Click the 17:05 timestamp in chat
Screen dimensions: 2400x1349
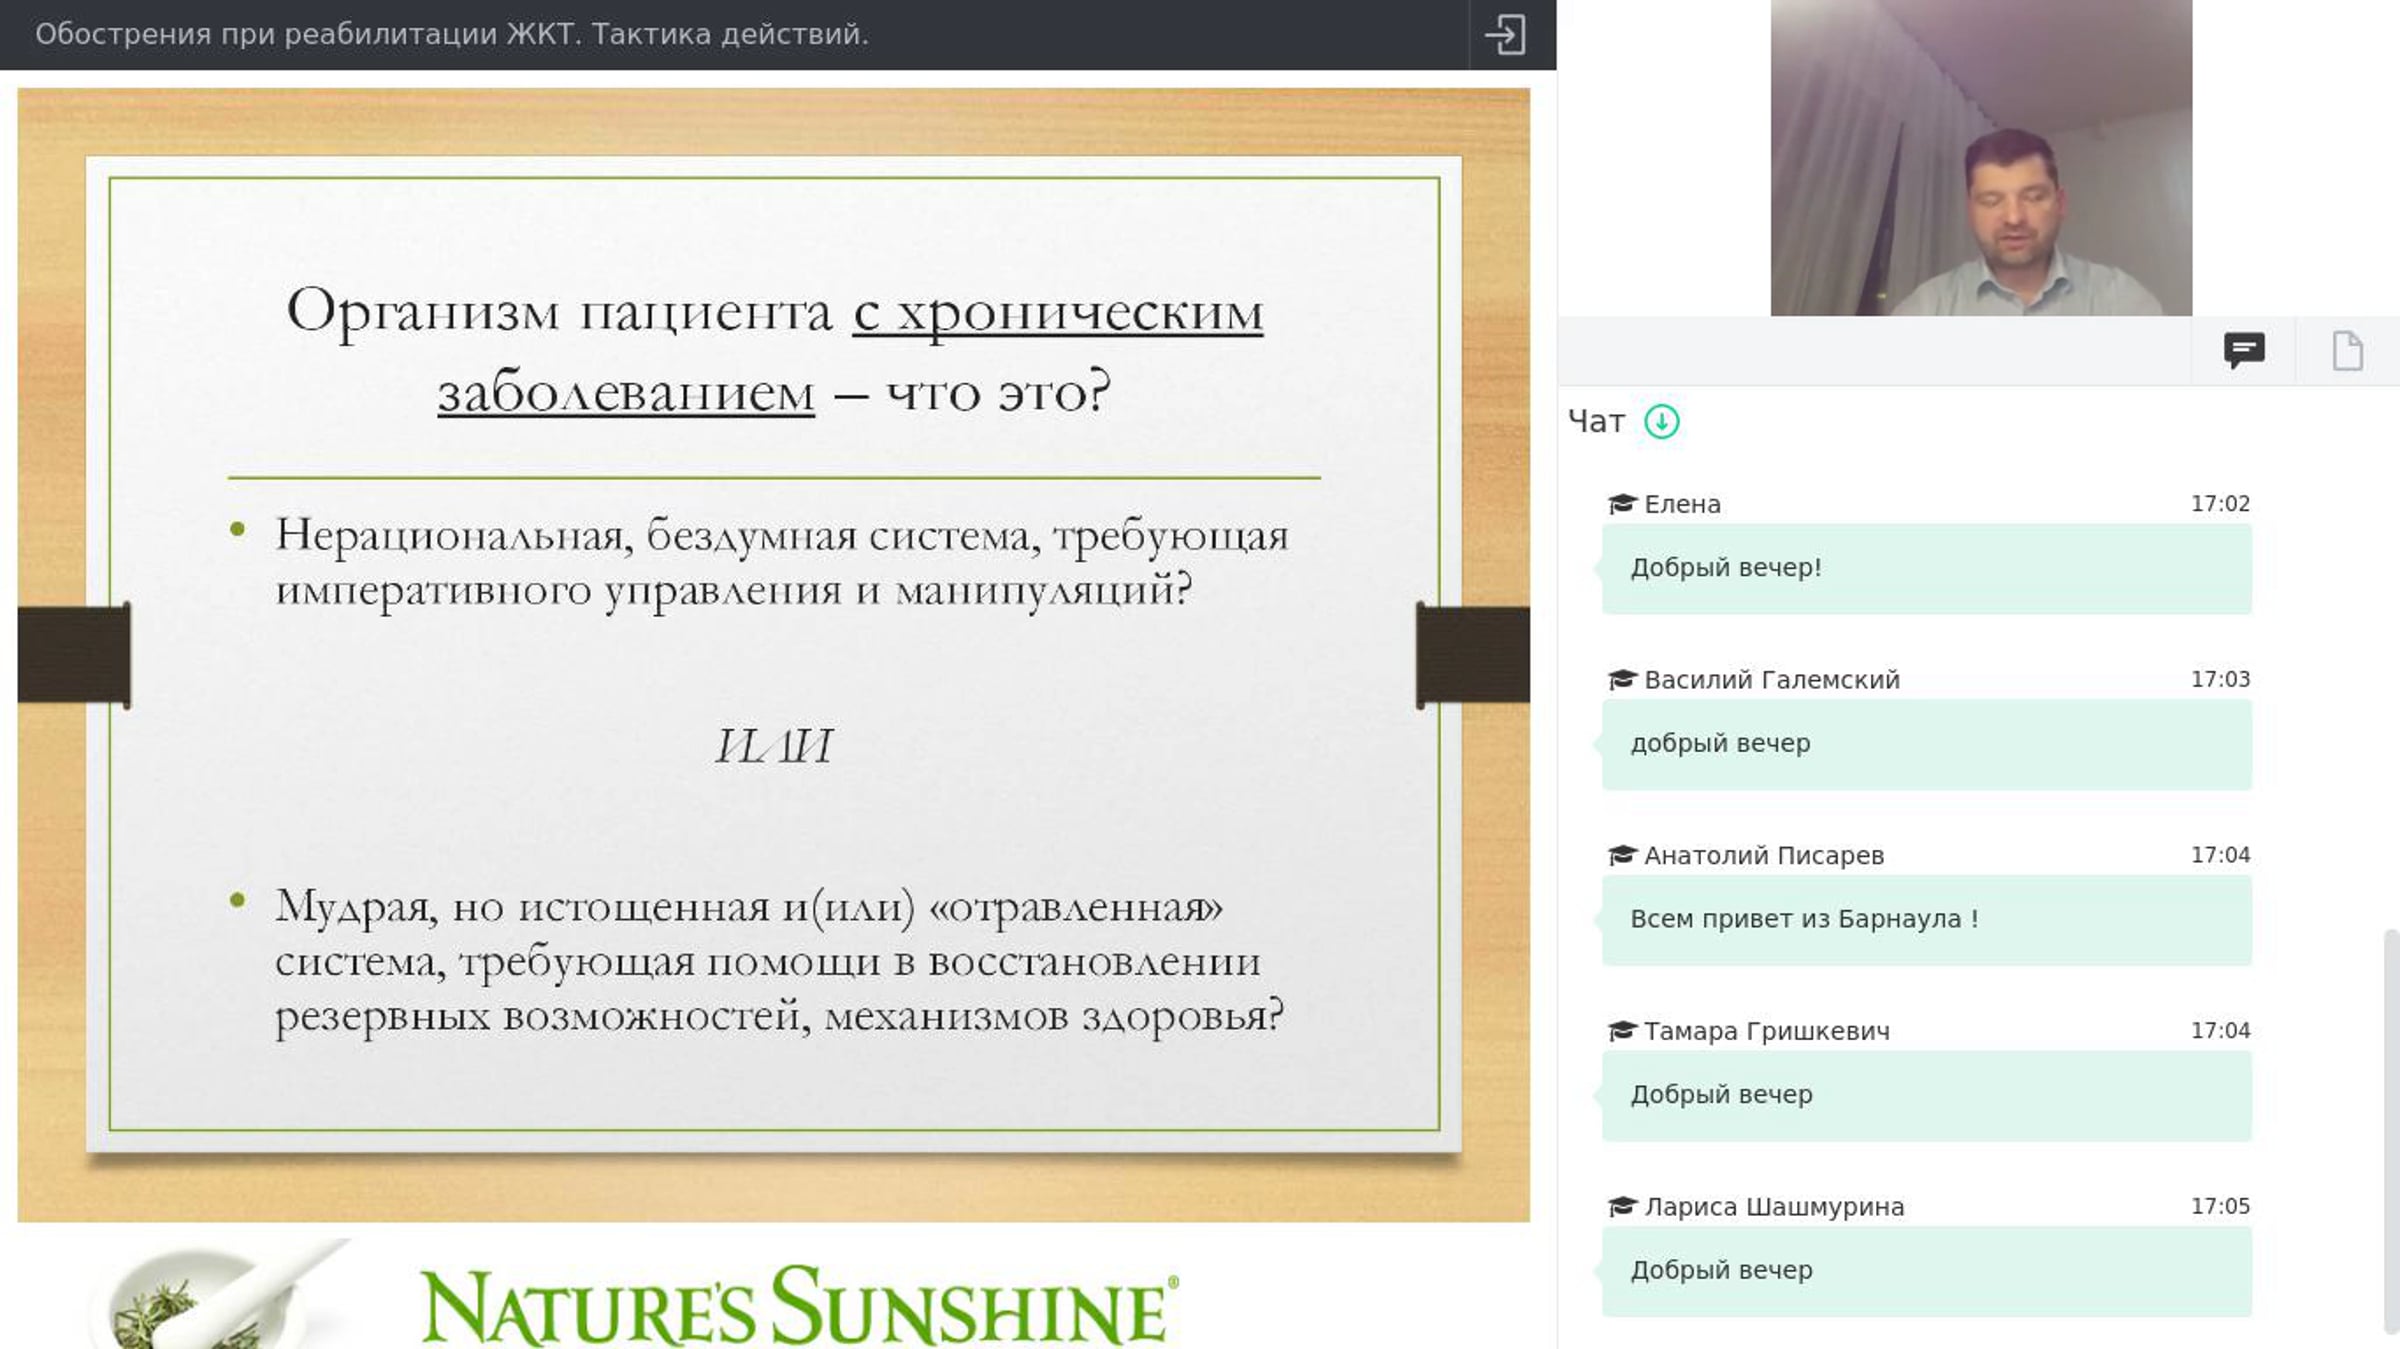click(2220, 1207)
